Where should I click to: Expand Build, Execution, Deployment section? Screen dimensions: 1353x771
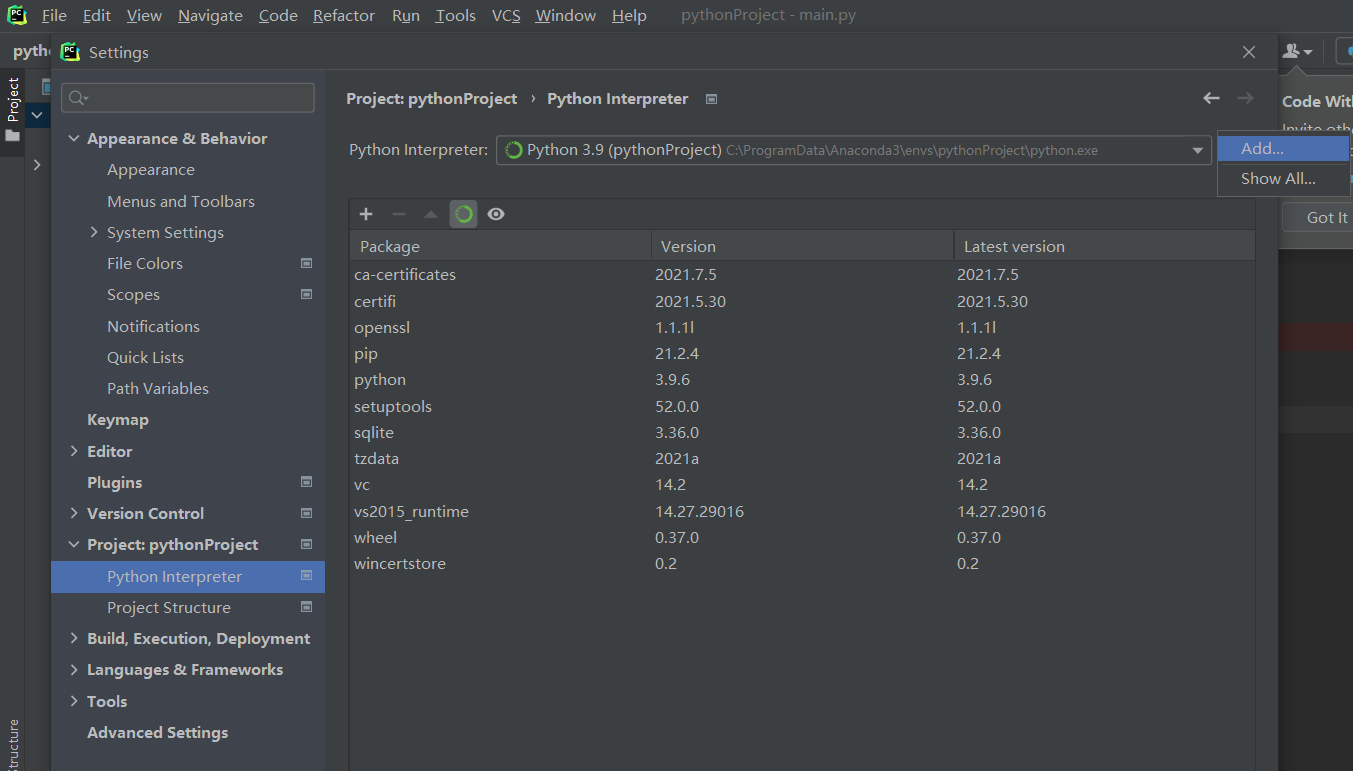pos(73,638)
